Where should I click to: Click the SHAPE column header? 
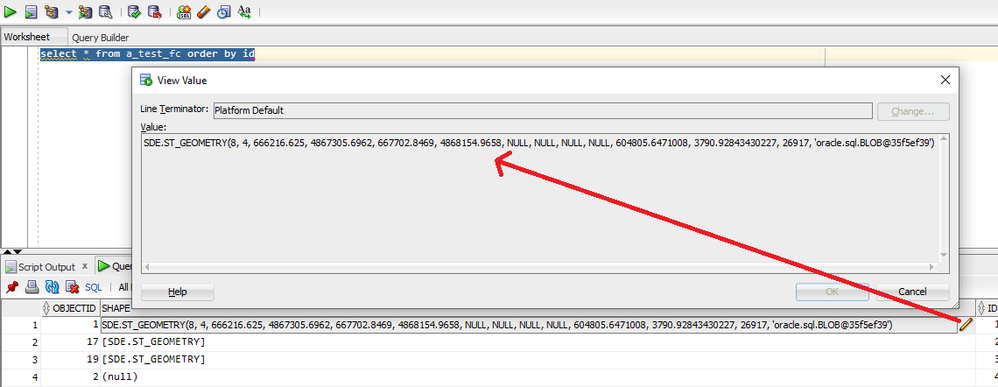tap(115, 308)
